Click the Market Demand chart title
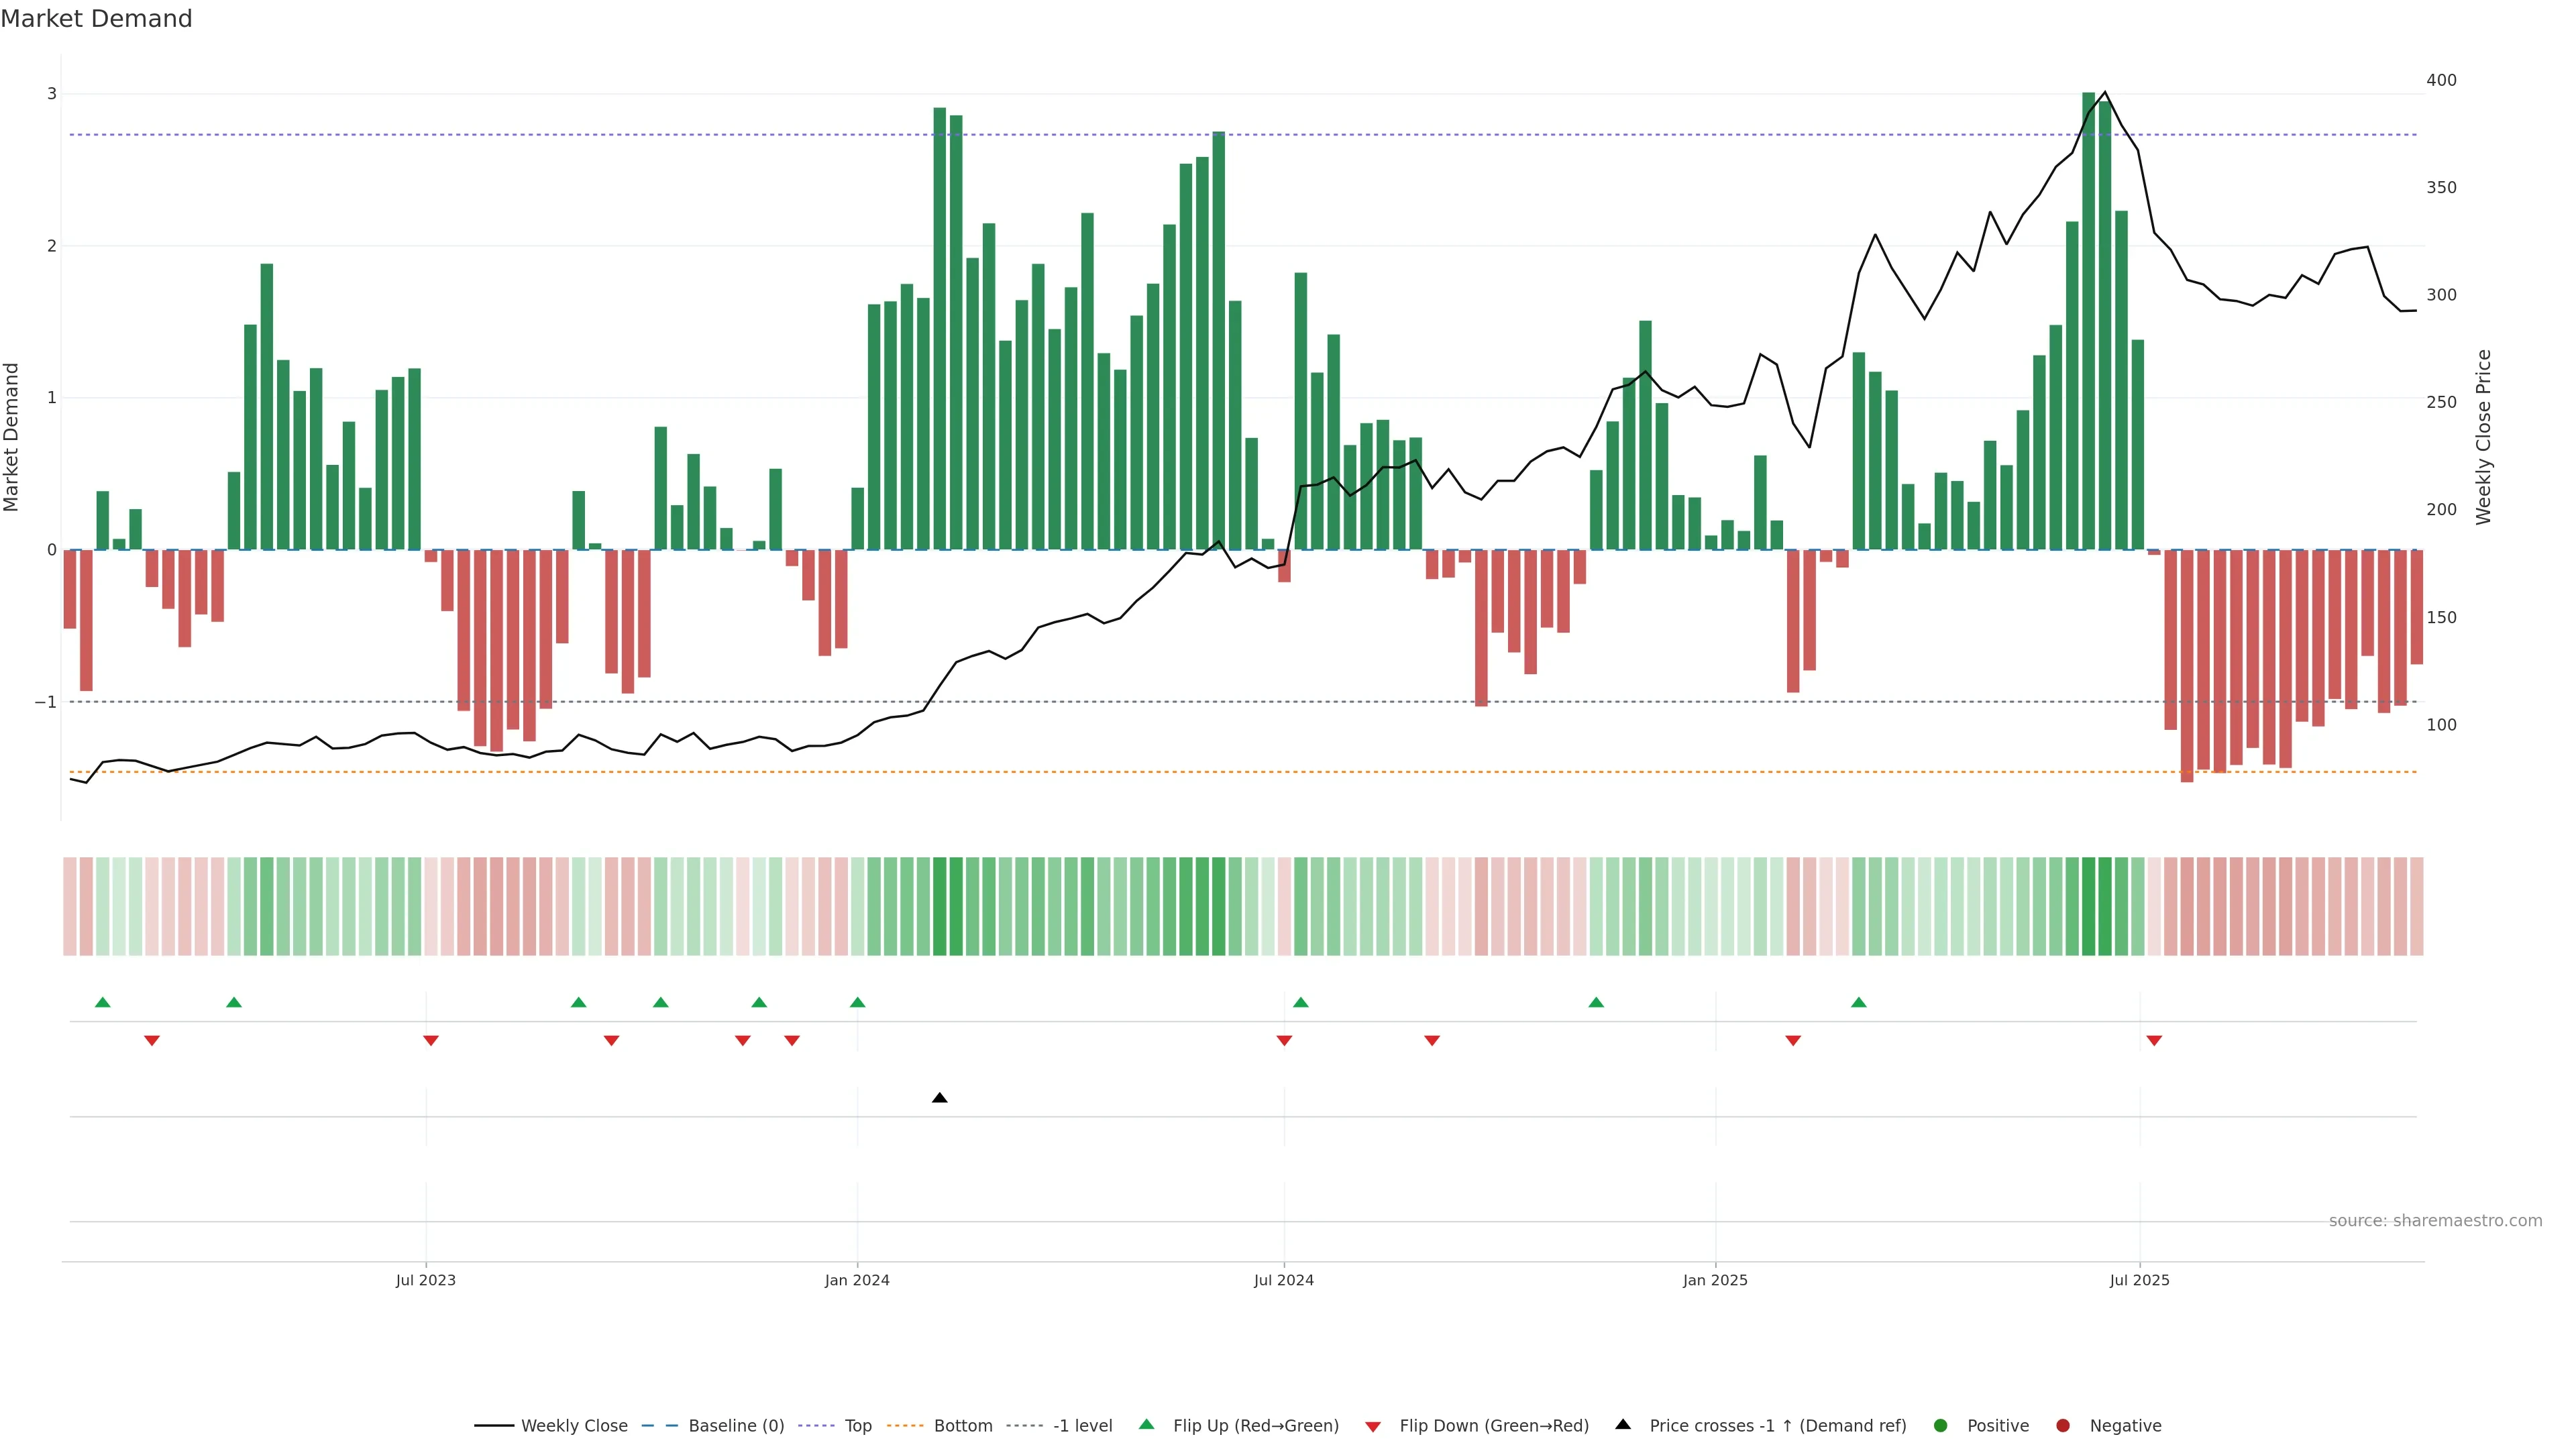The width and height of the screenshot is (2576, 1449). (x=96, y=19)
